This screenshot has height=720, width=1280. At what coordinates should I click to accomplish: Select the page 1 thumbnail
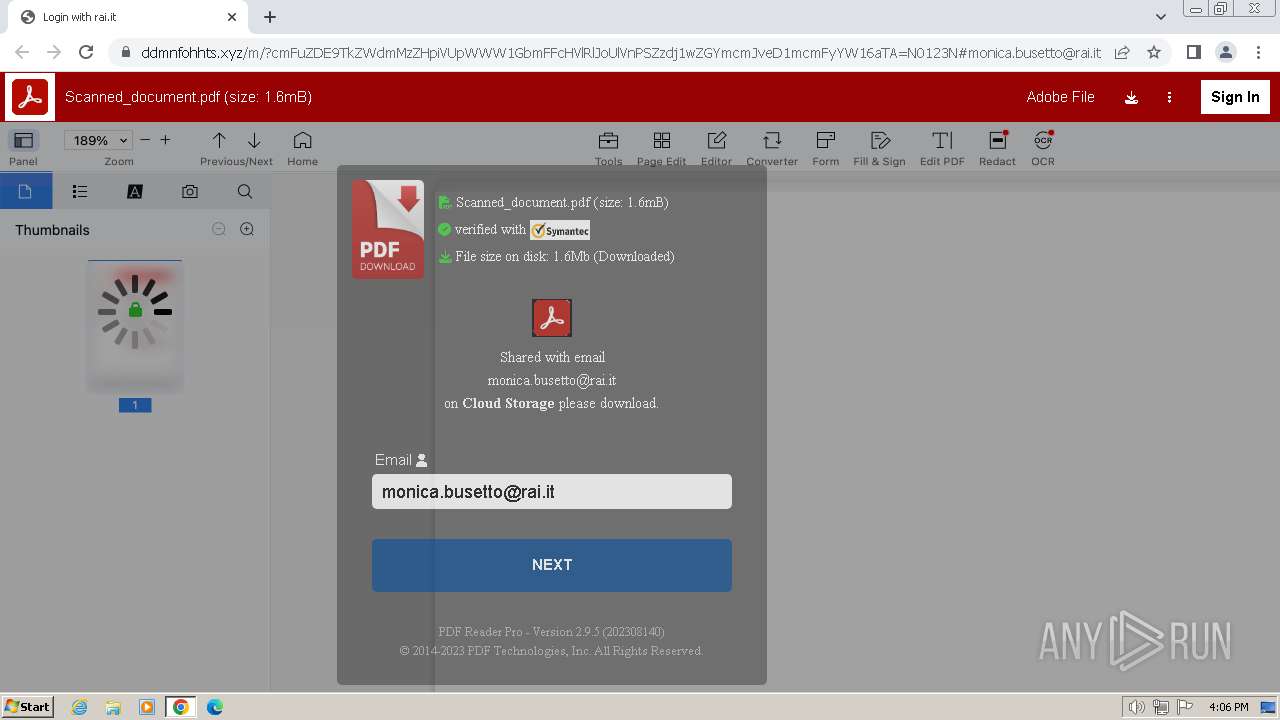click(x=135, y=326)
